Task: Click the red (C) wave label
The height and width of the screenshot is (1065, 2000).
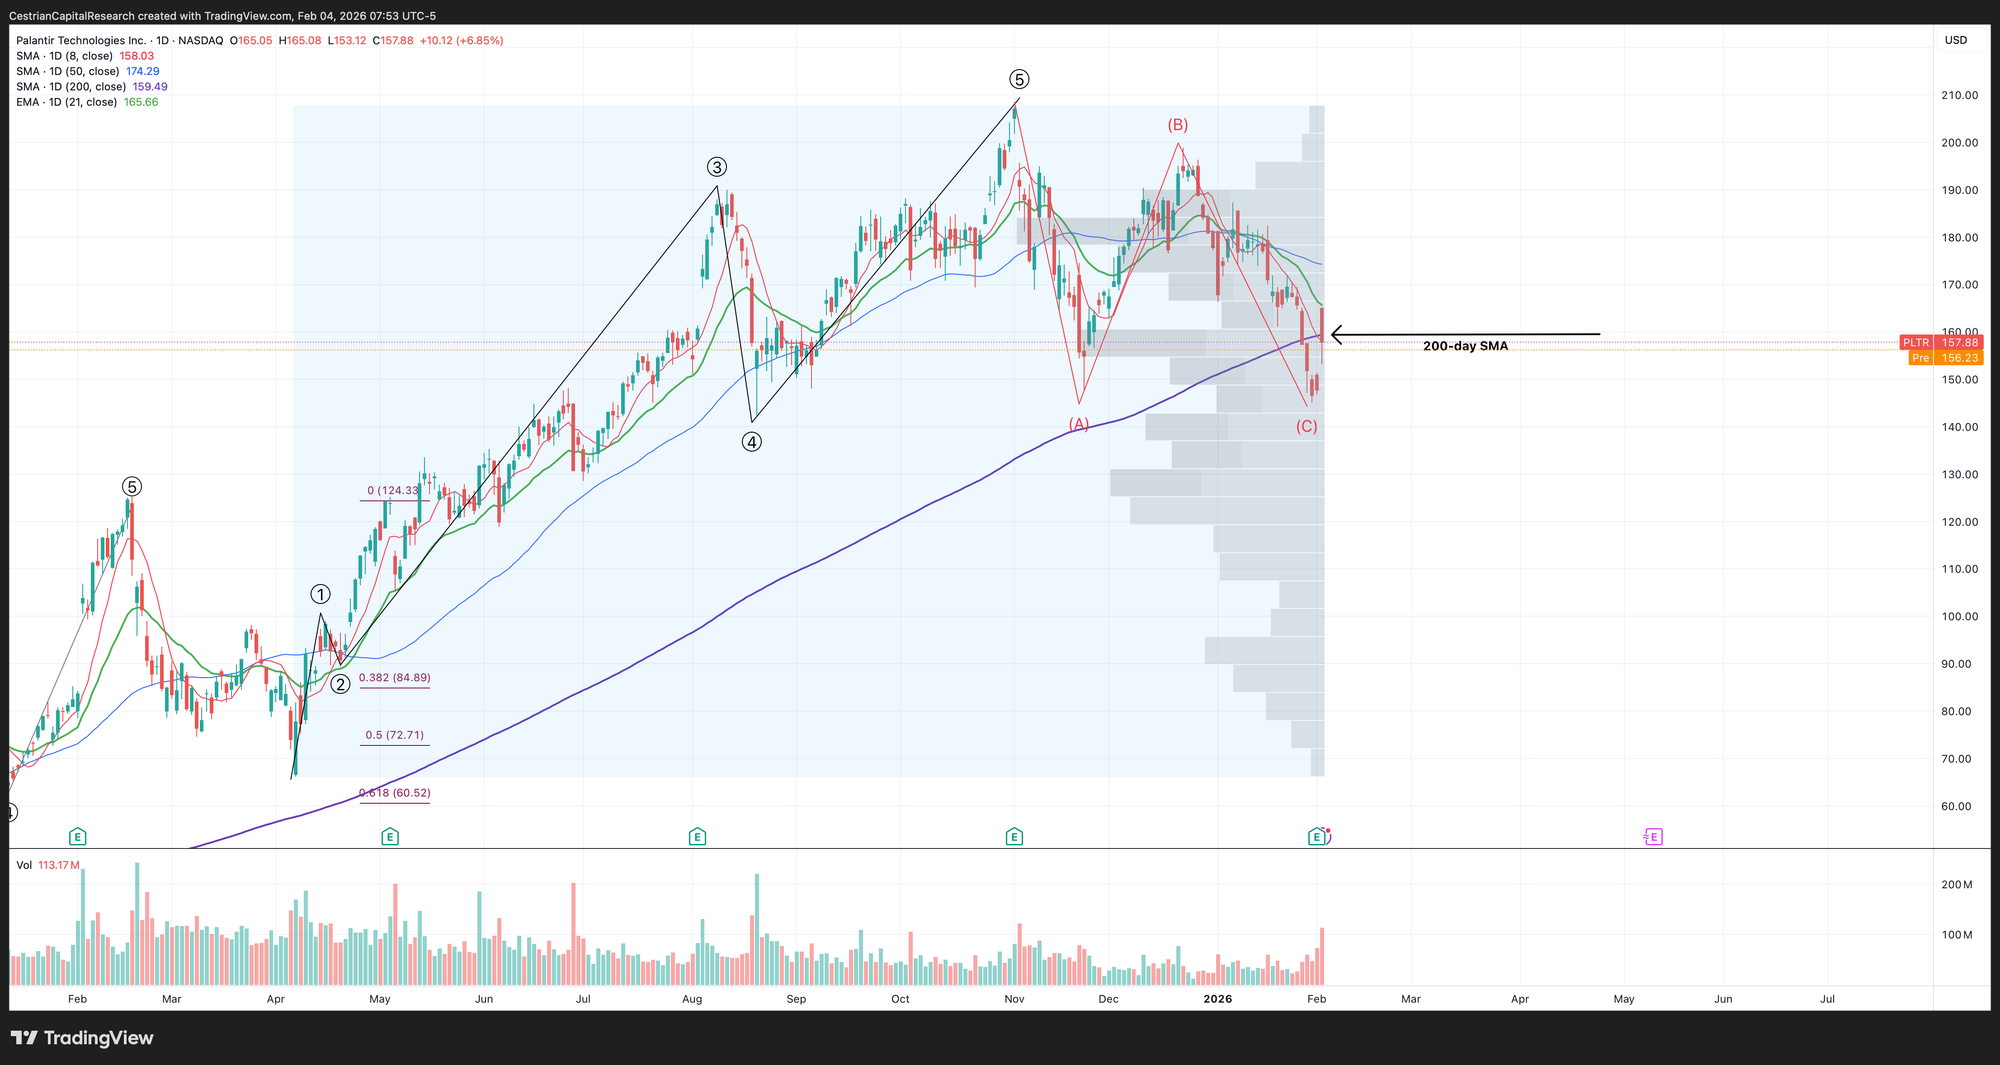Action: point(1306,426)
